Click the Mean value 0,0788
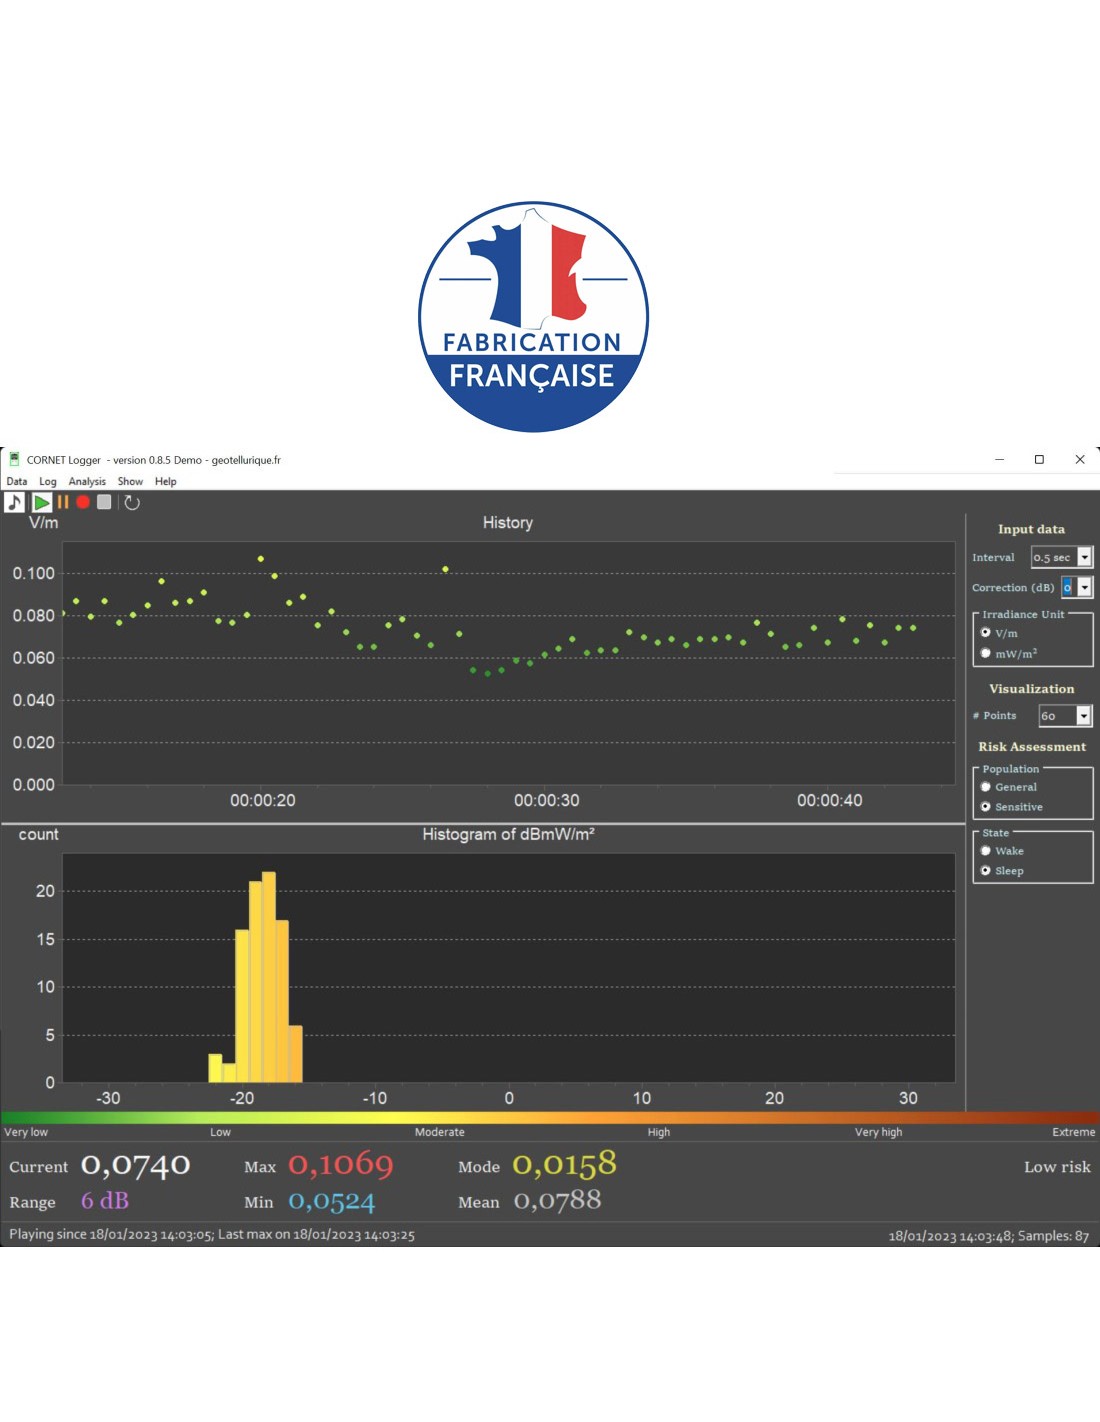1100x1422 pixels. click(x=558, y=1200)
